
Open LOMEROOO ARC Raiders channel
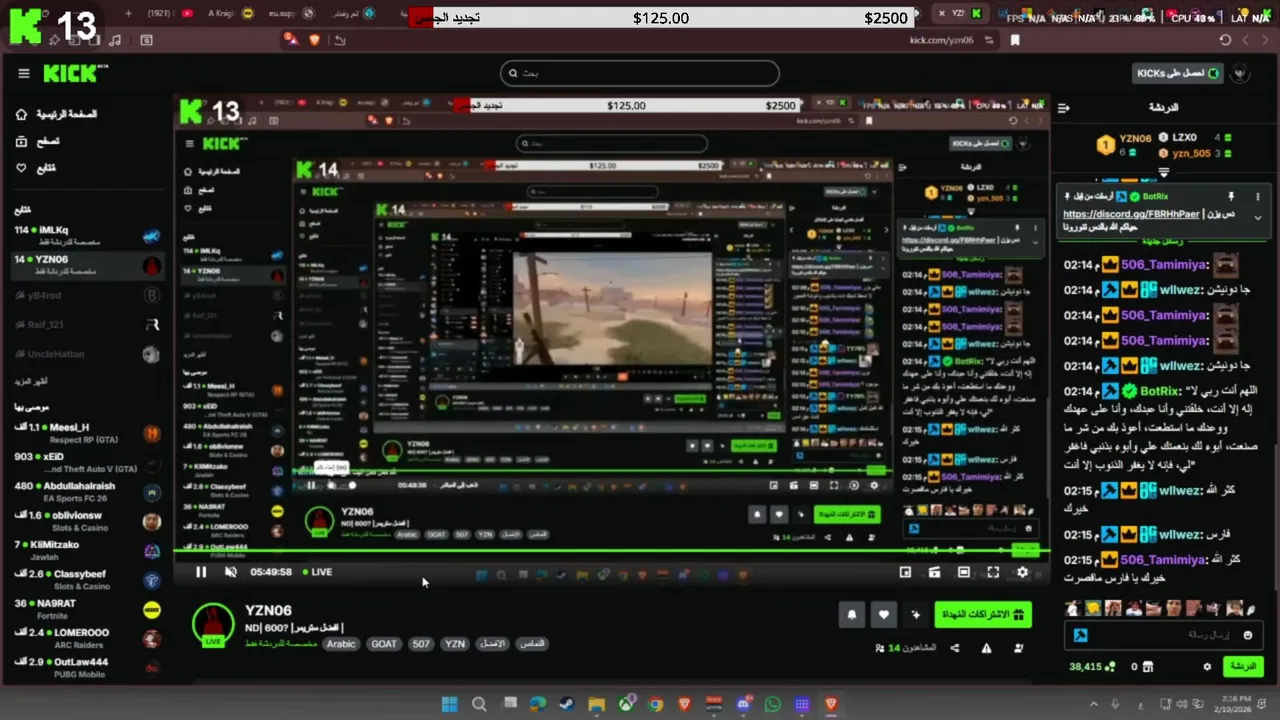[86, 638]
